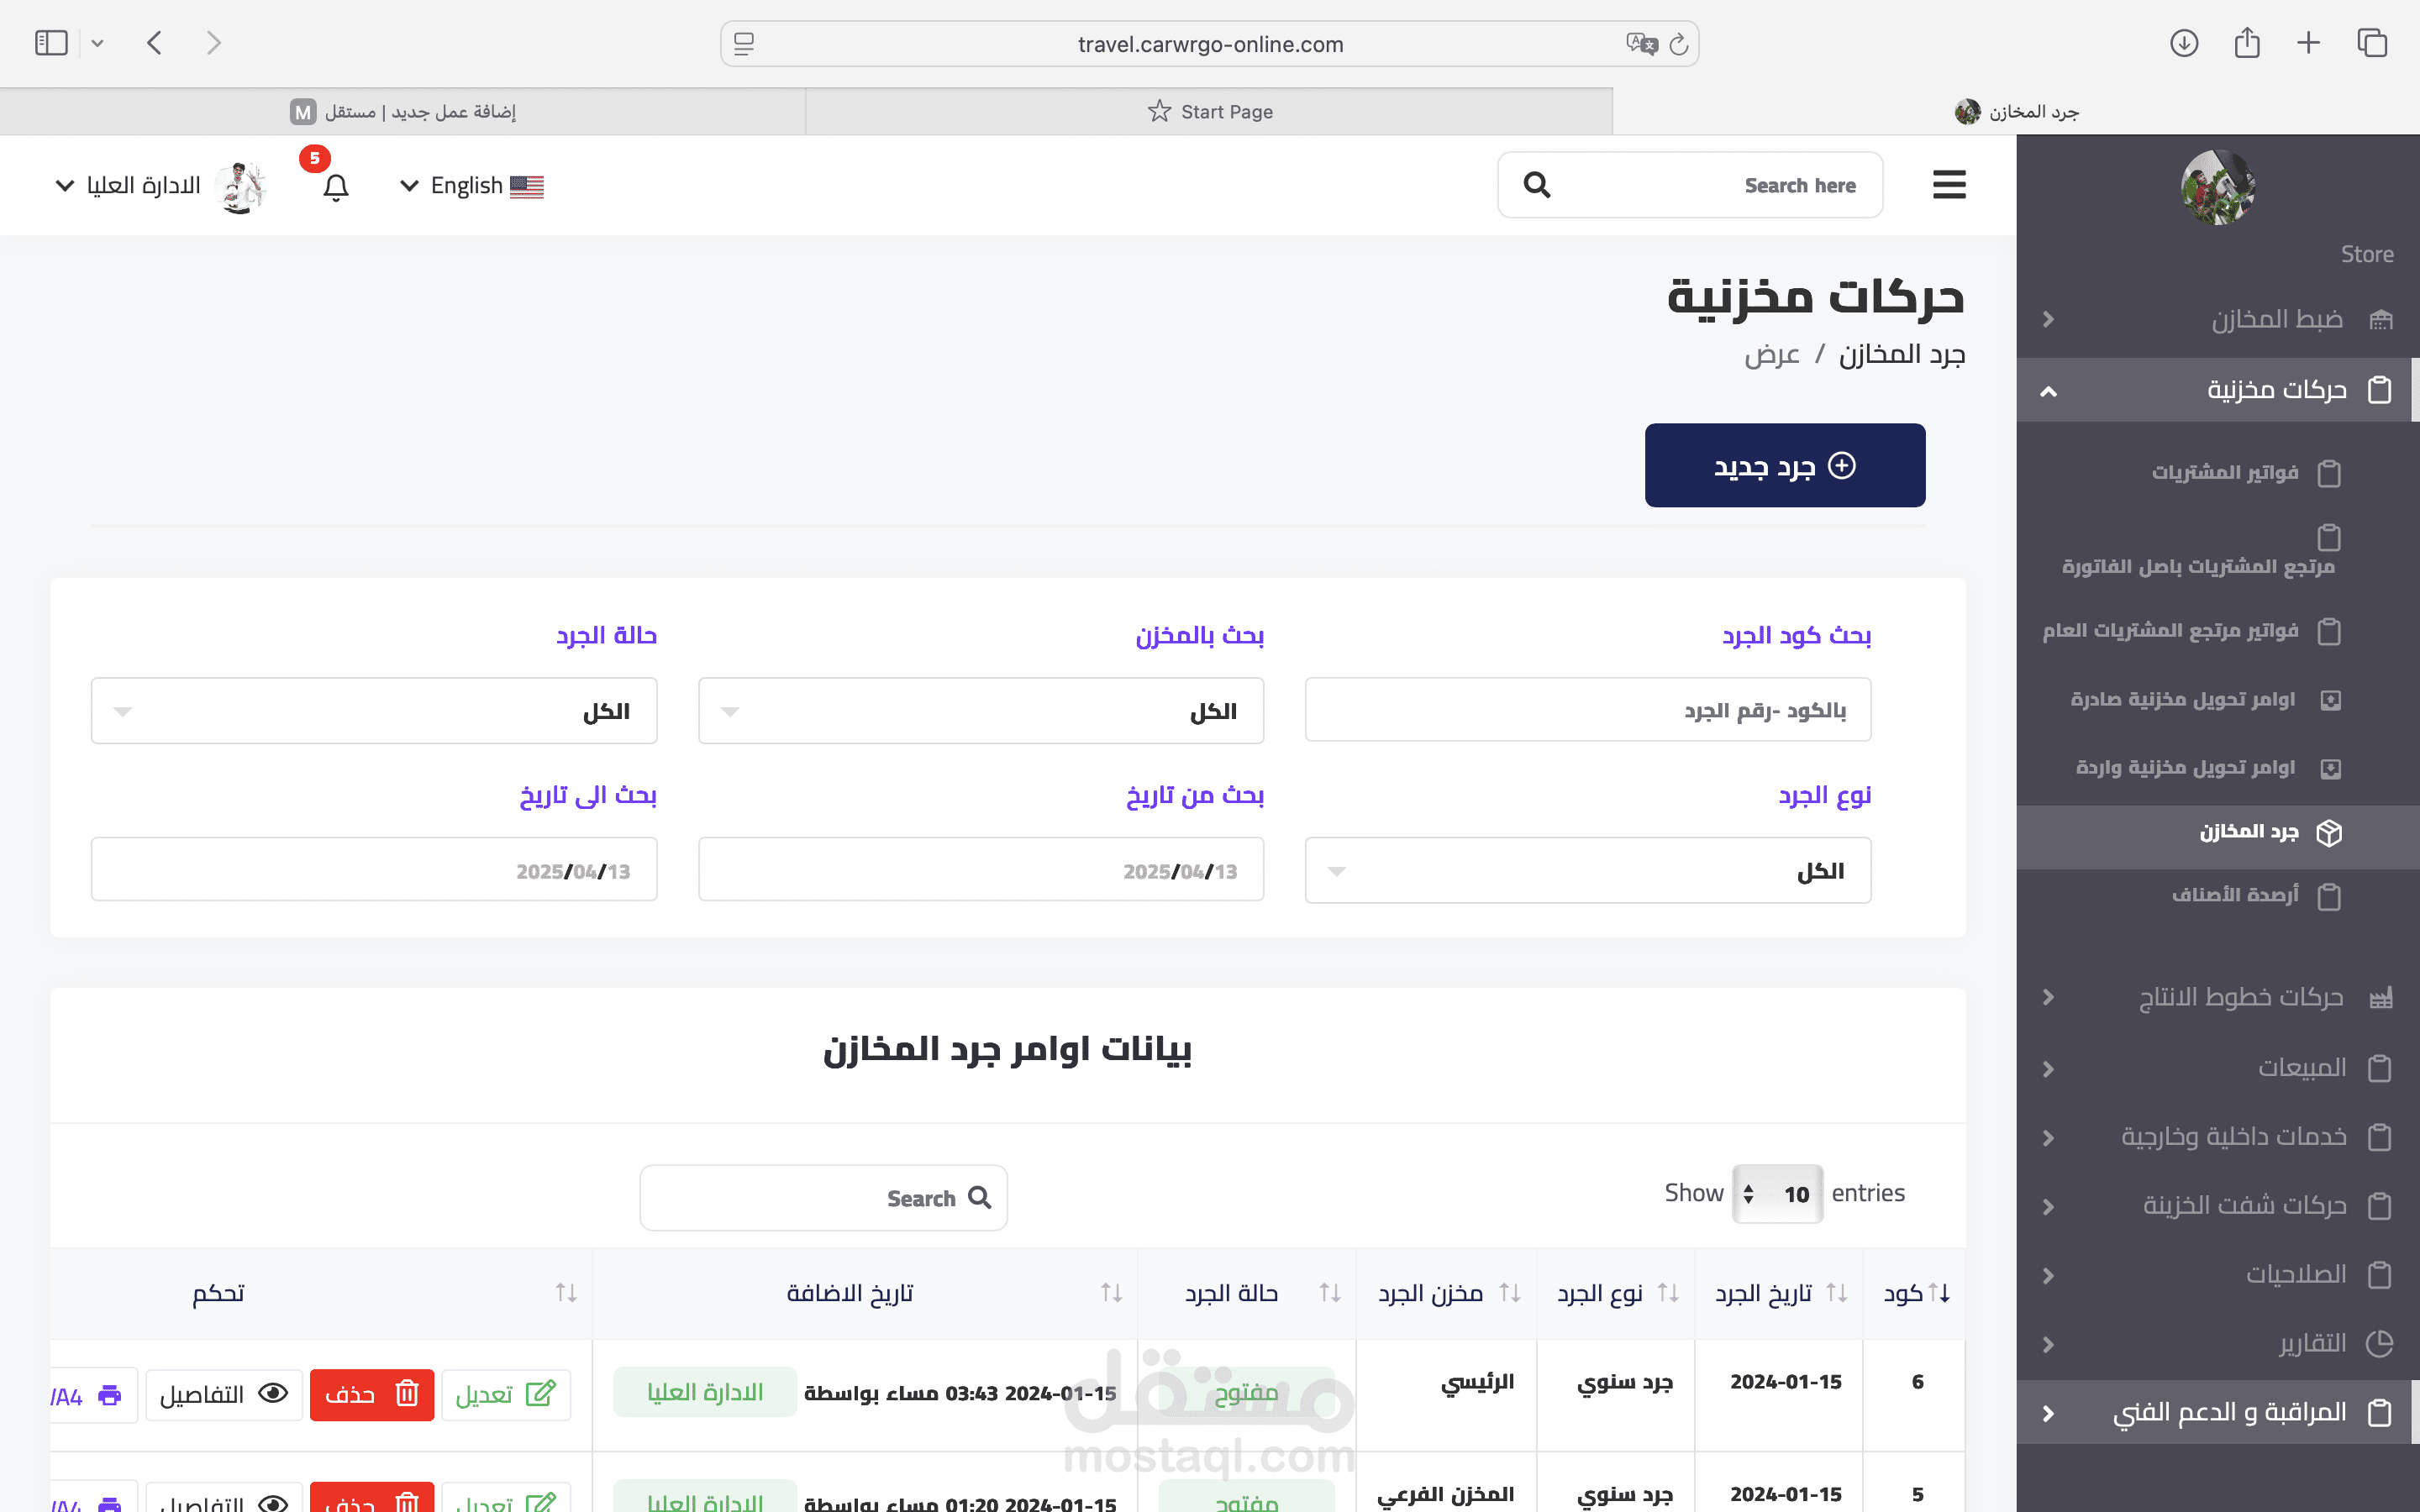Screen dimensions: 2420x1512
Task: Click the magnifier icon in top search
Action: [1537, 185]
